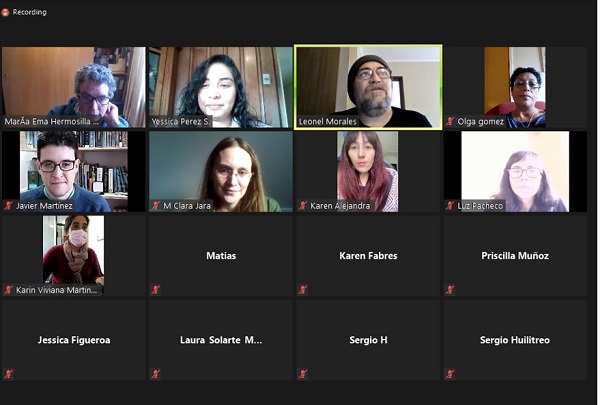600x405 pixels.
Task: Select María Ema Hermosilla video tile
Action: click(x=74, y=87)
